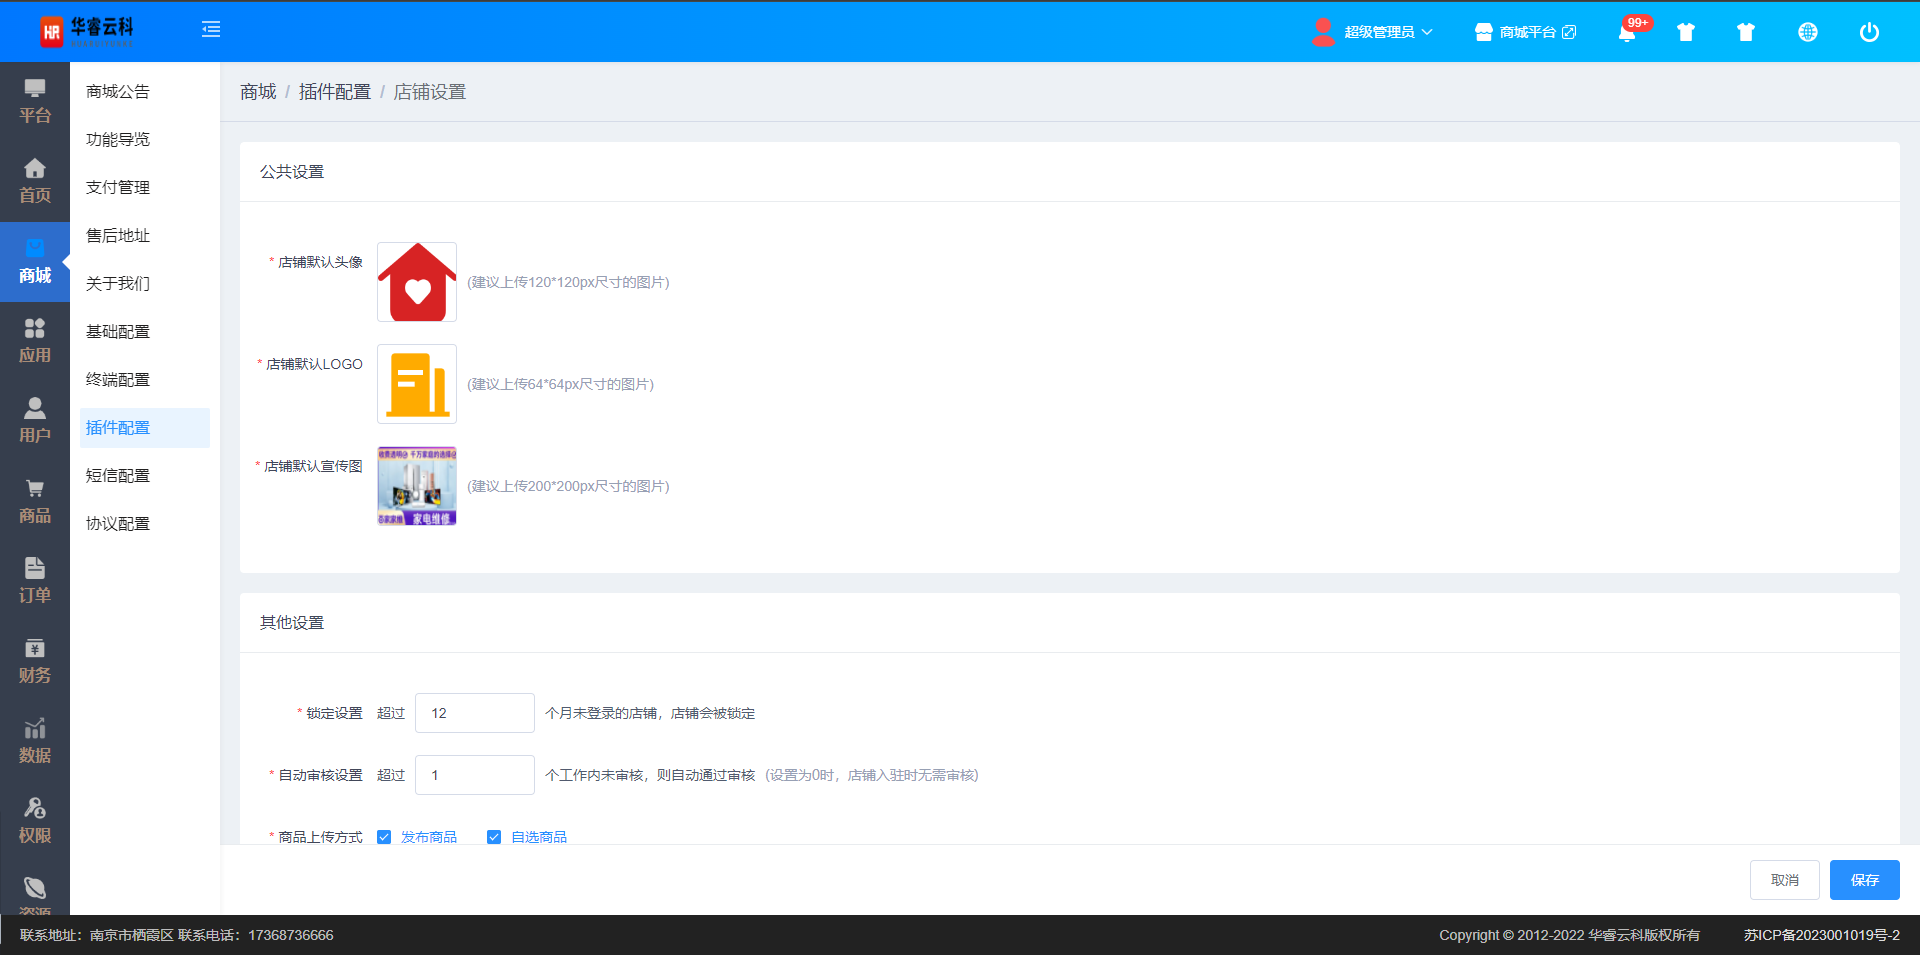This screenshot has height=955, width=1920.
Task: Collapse the sidebar with the menu fold icon
Action: 211,30
